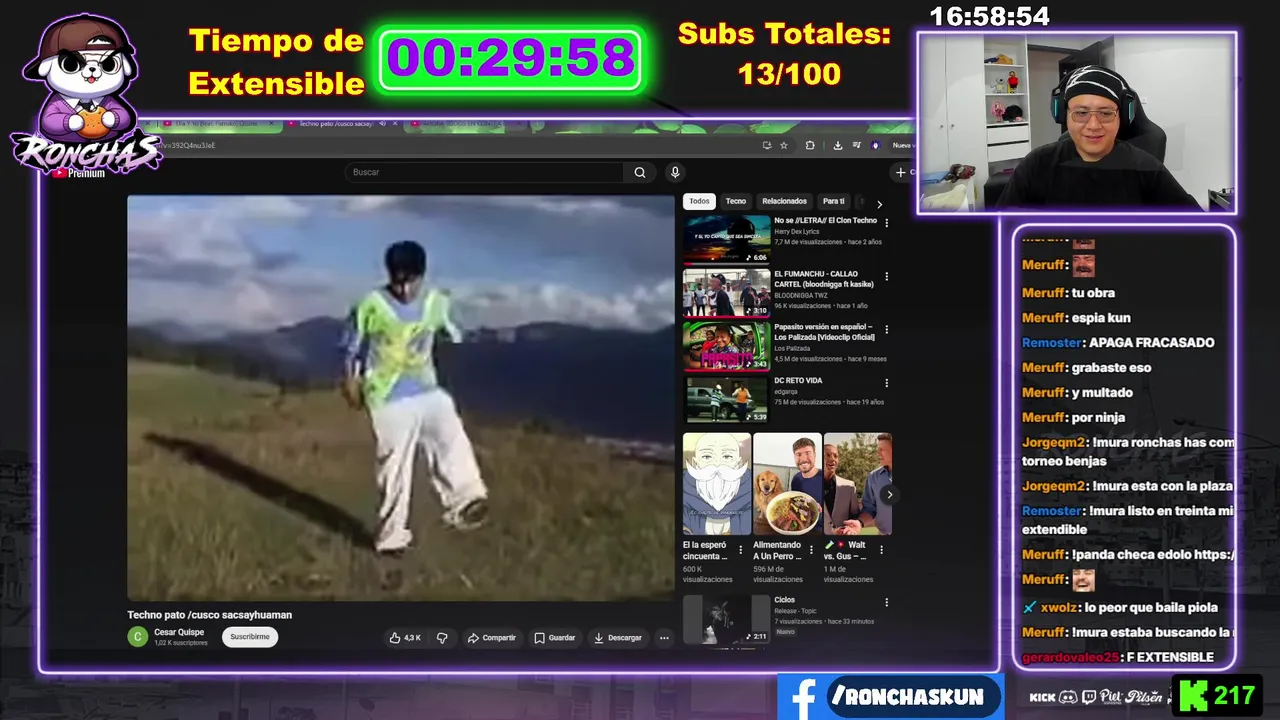
Task: Close the Techno pato browser tab
Action: (396, 124)
